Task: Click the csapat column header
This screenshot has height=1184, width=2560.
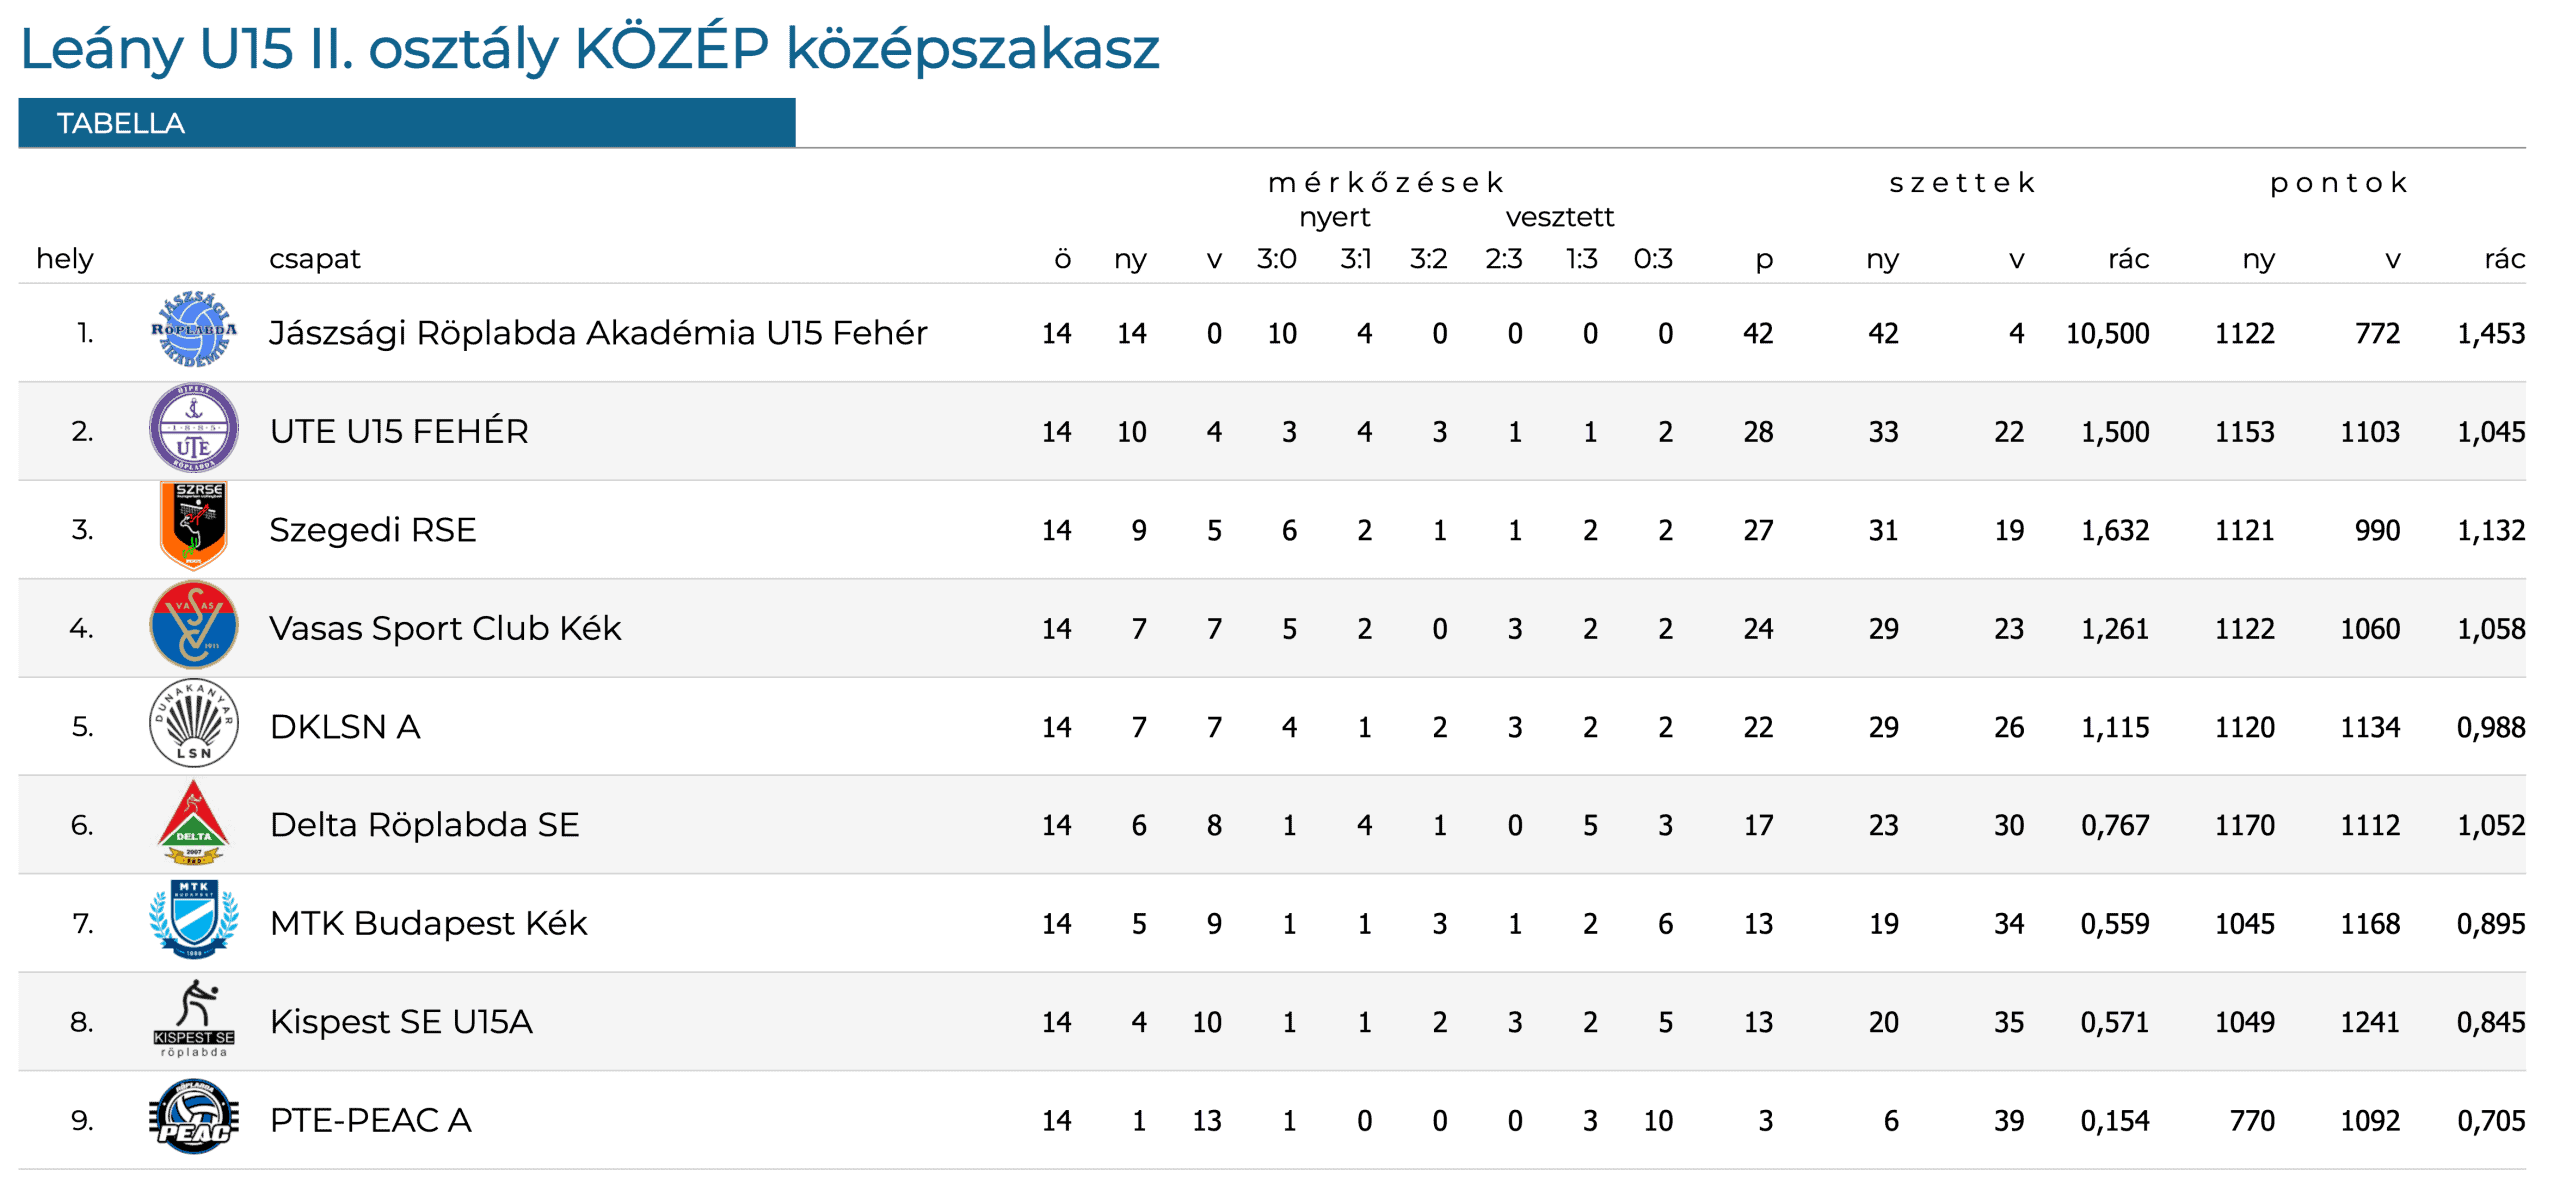Action: 314,259
